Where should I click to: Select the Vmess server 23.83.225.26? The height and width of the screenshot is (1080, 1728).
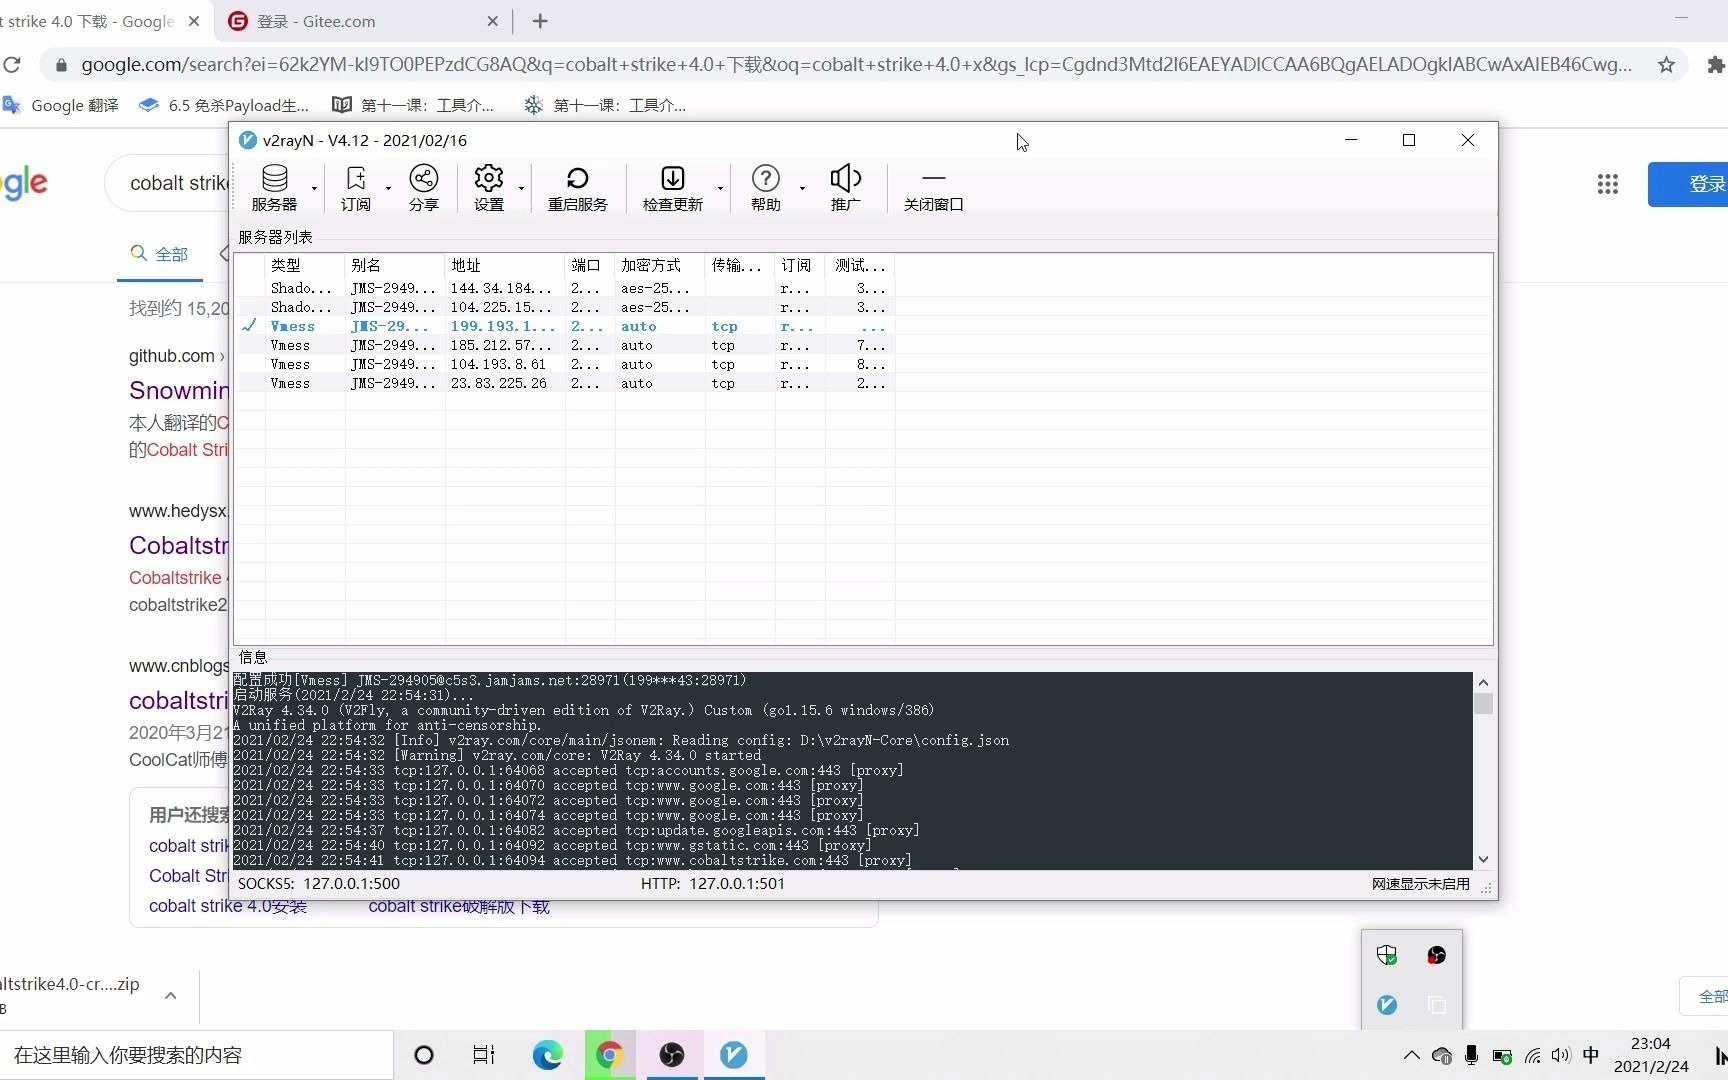[565, 383]
